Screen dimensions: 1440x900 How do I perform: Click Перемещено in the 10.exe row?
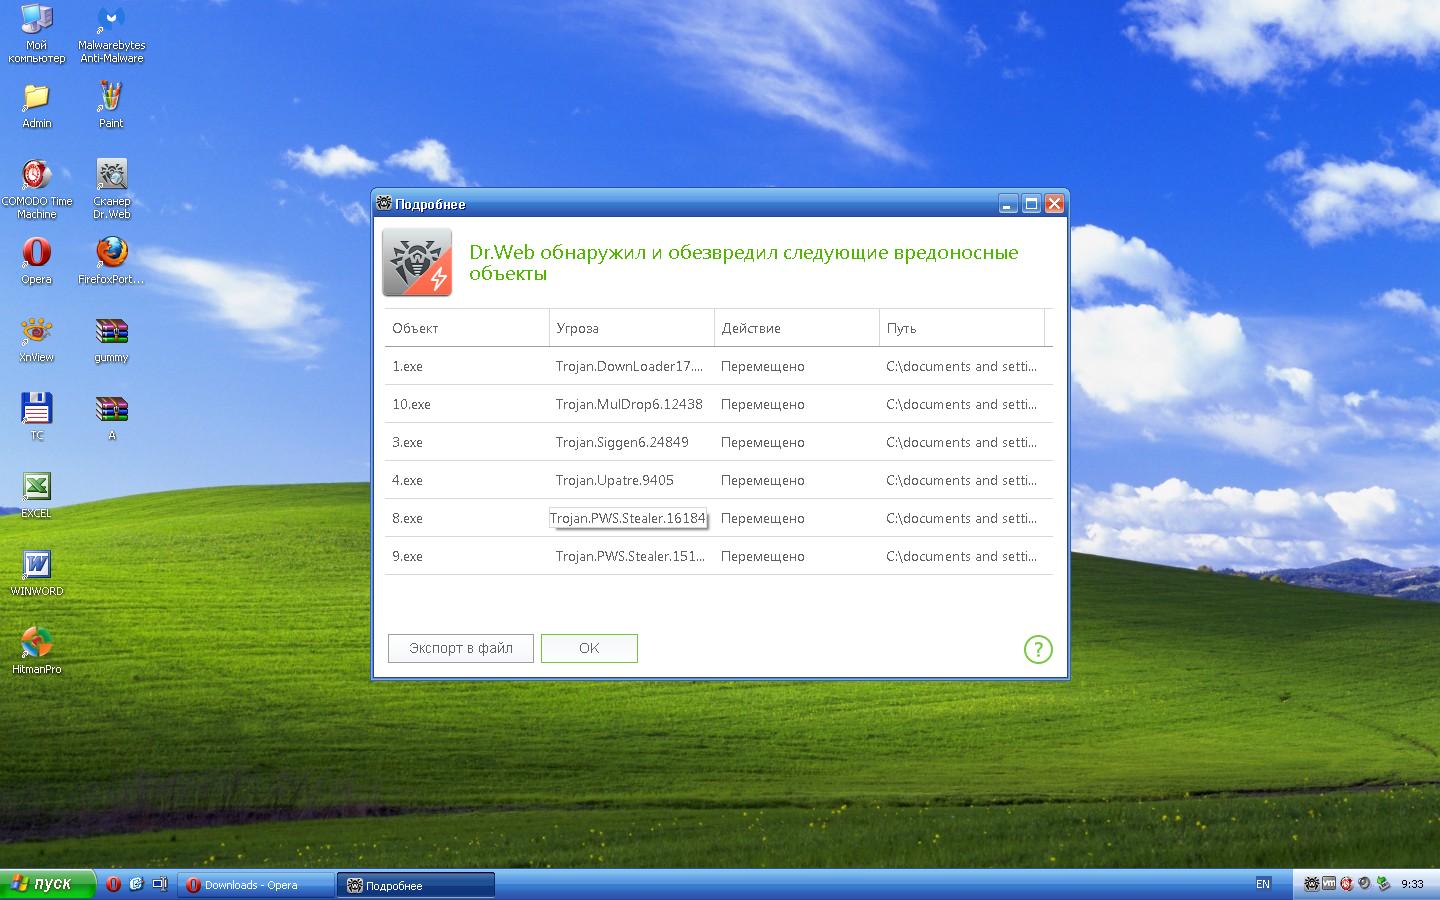click(763, 404)
